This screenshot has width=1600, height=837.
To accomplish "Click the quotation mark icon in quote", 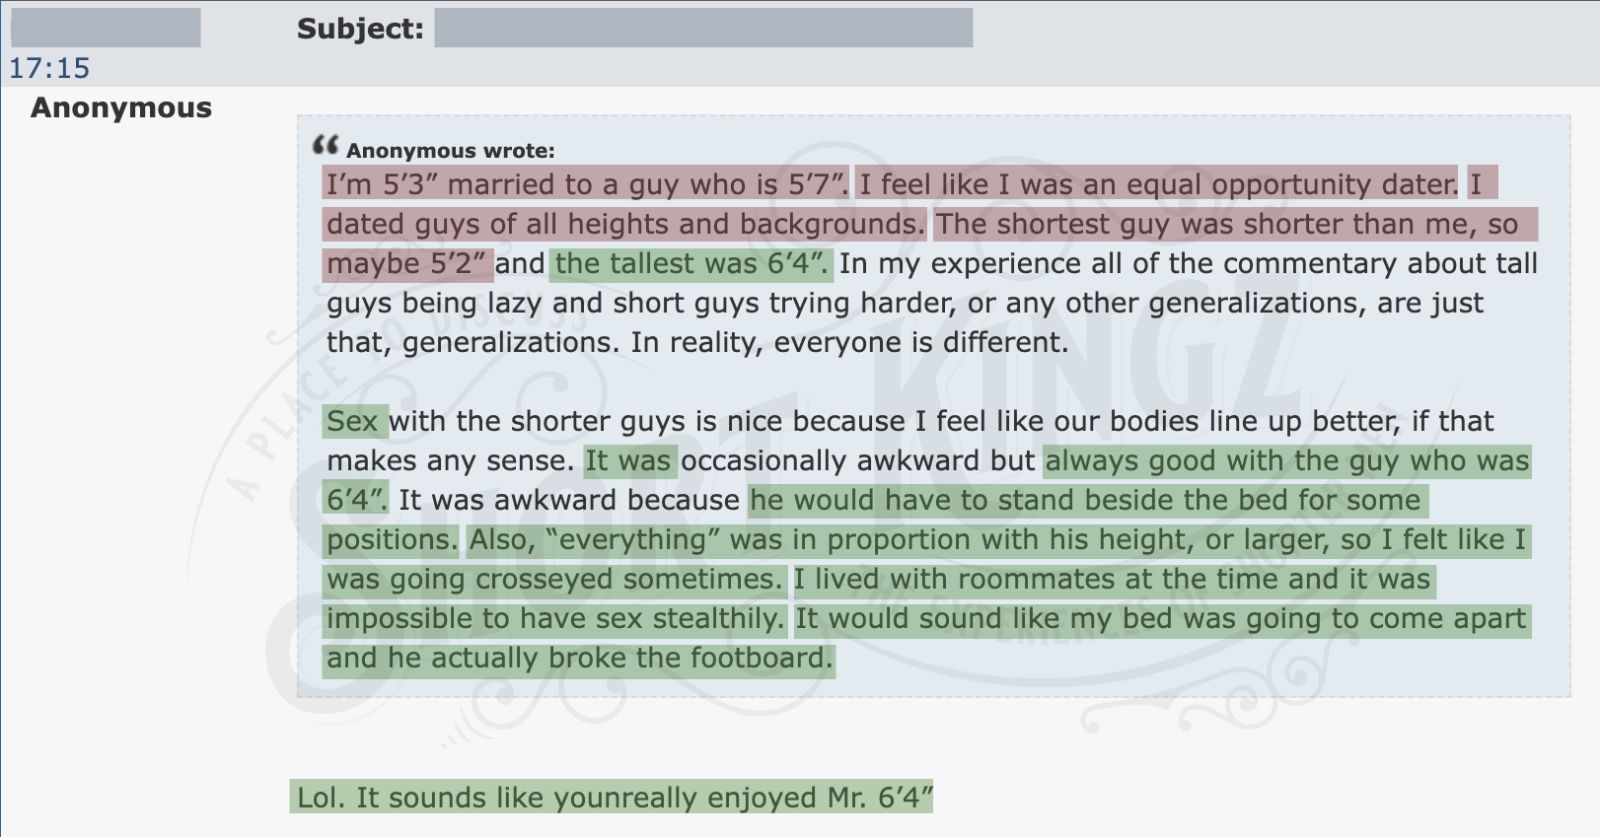I will [325, 146].
